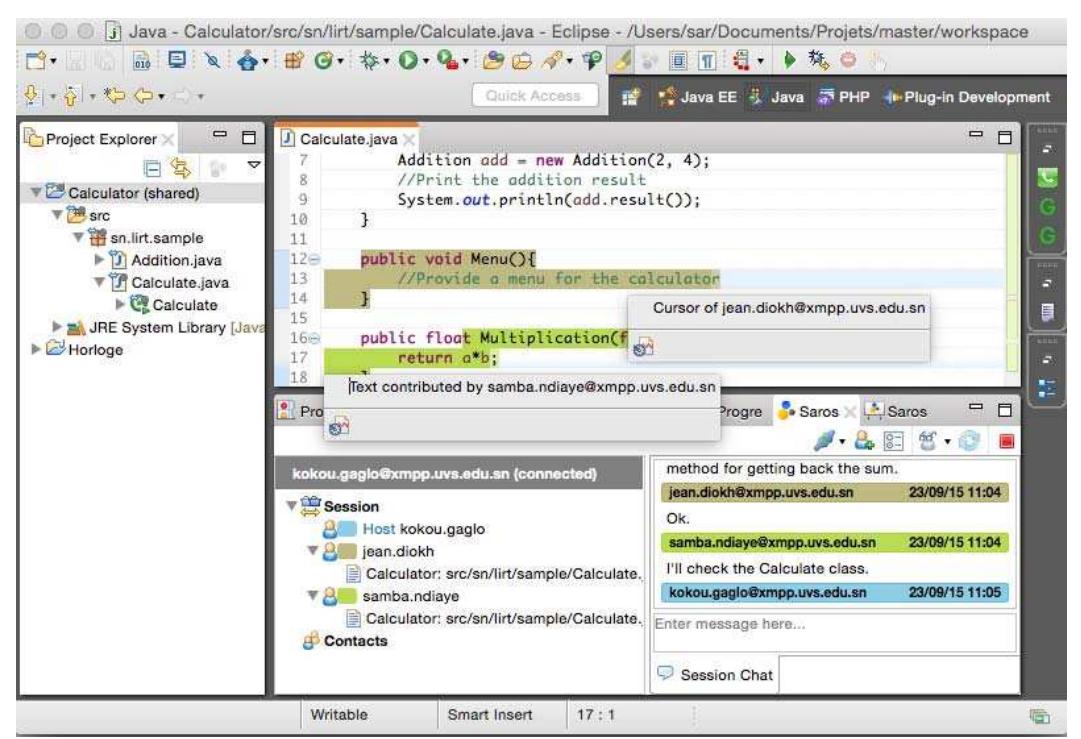The width and height of the screenshot is (1081, 739).
Task: Open the Project Explorer View Menu triangle
Action: click(x=254, y=165)
